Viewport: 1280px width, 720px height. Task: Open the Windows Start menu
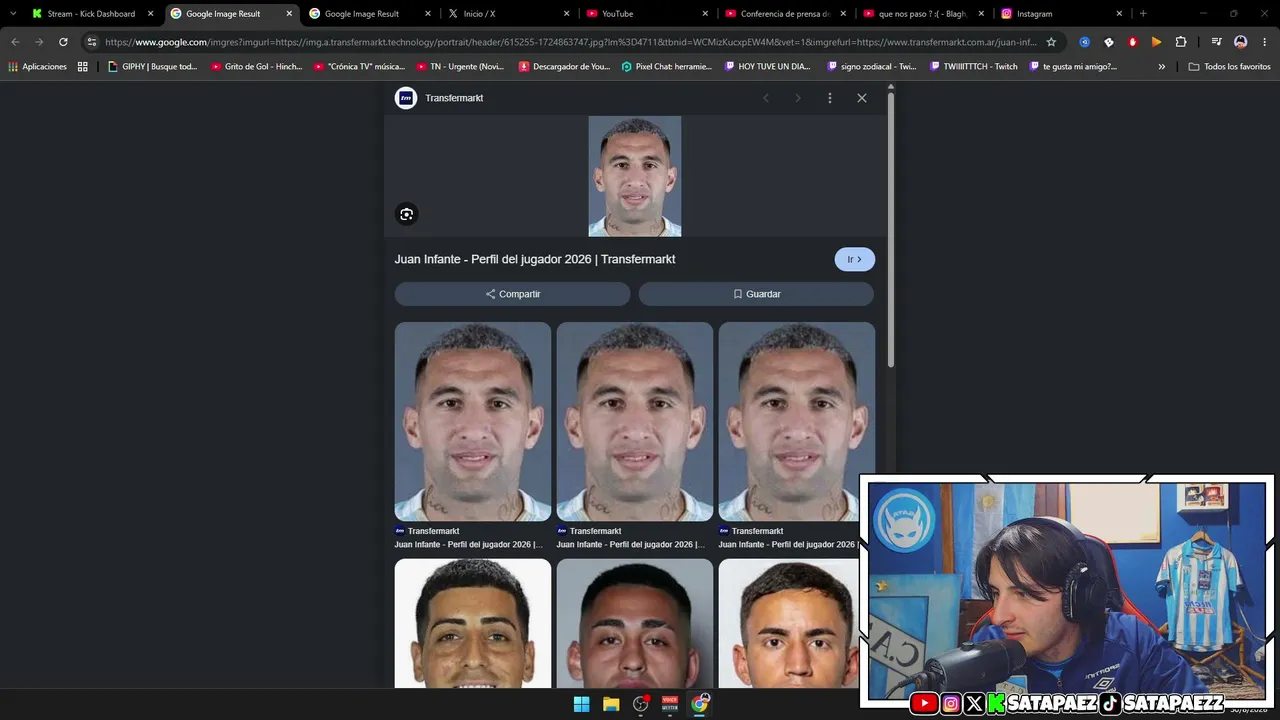coord(581,704)
